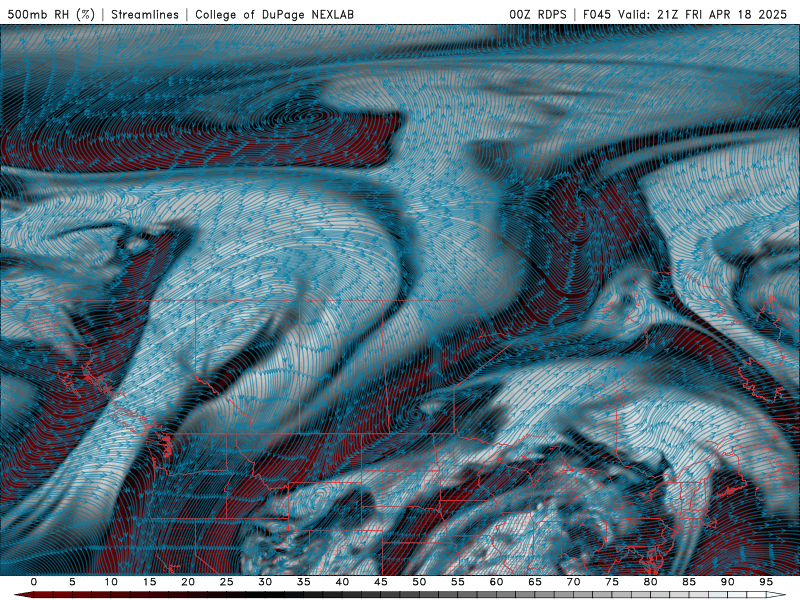800x600 pixels.
Task: Click the "25" tick label on the legend
Action: click(x=227, y=582)
